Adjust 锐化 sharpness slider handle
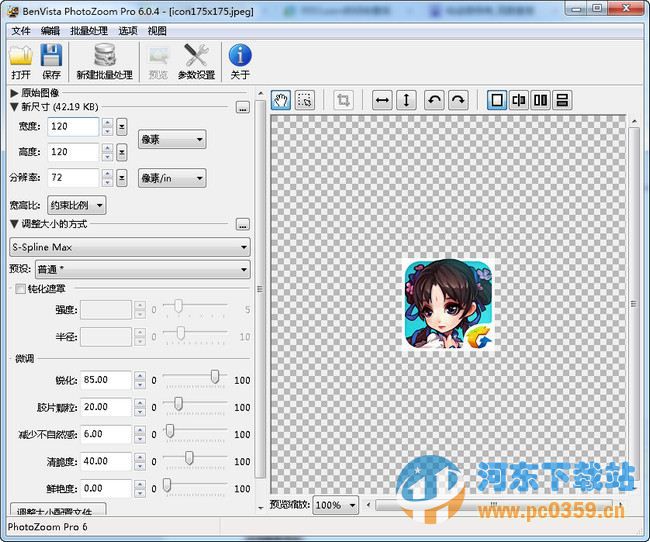 215,377
